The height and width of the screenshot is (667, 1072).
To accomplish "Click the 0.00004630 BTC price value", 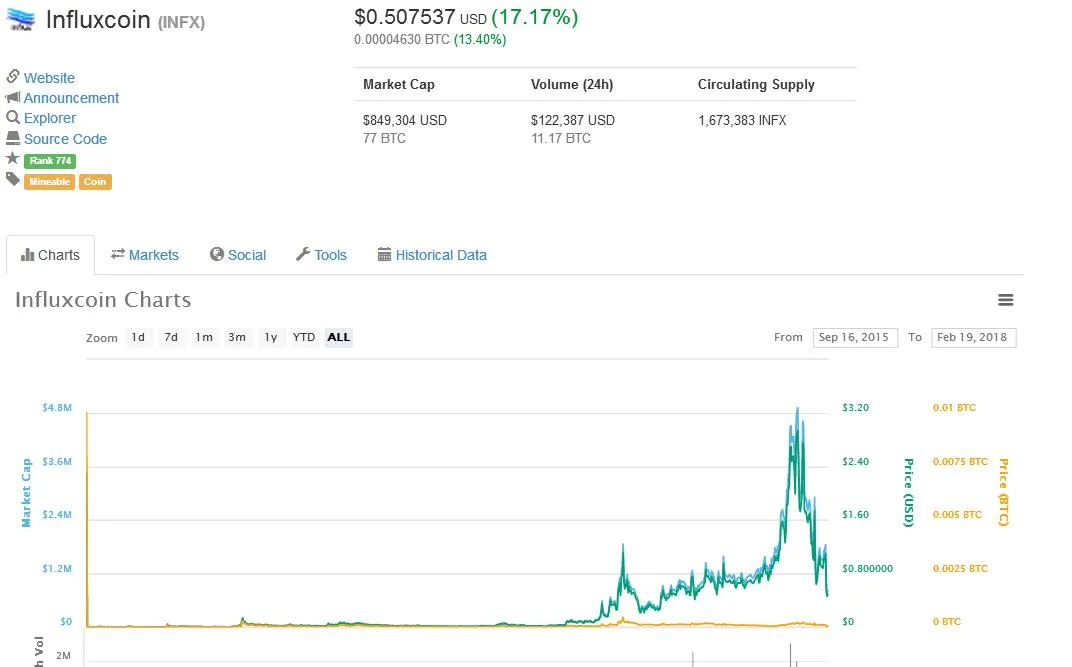I will pos(401,40).
